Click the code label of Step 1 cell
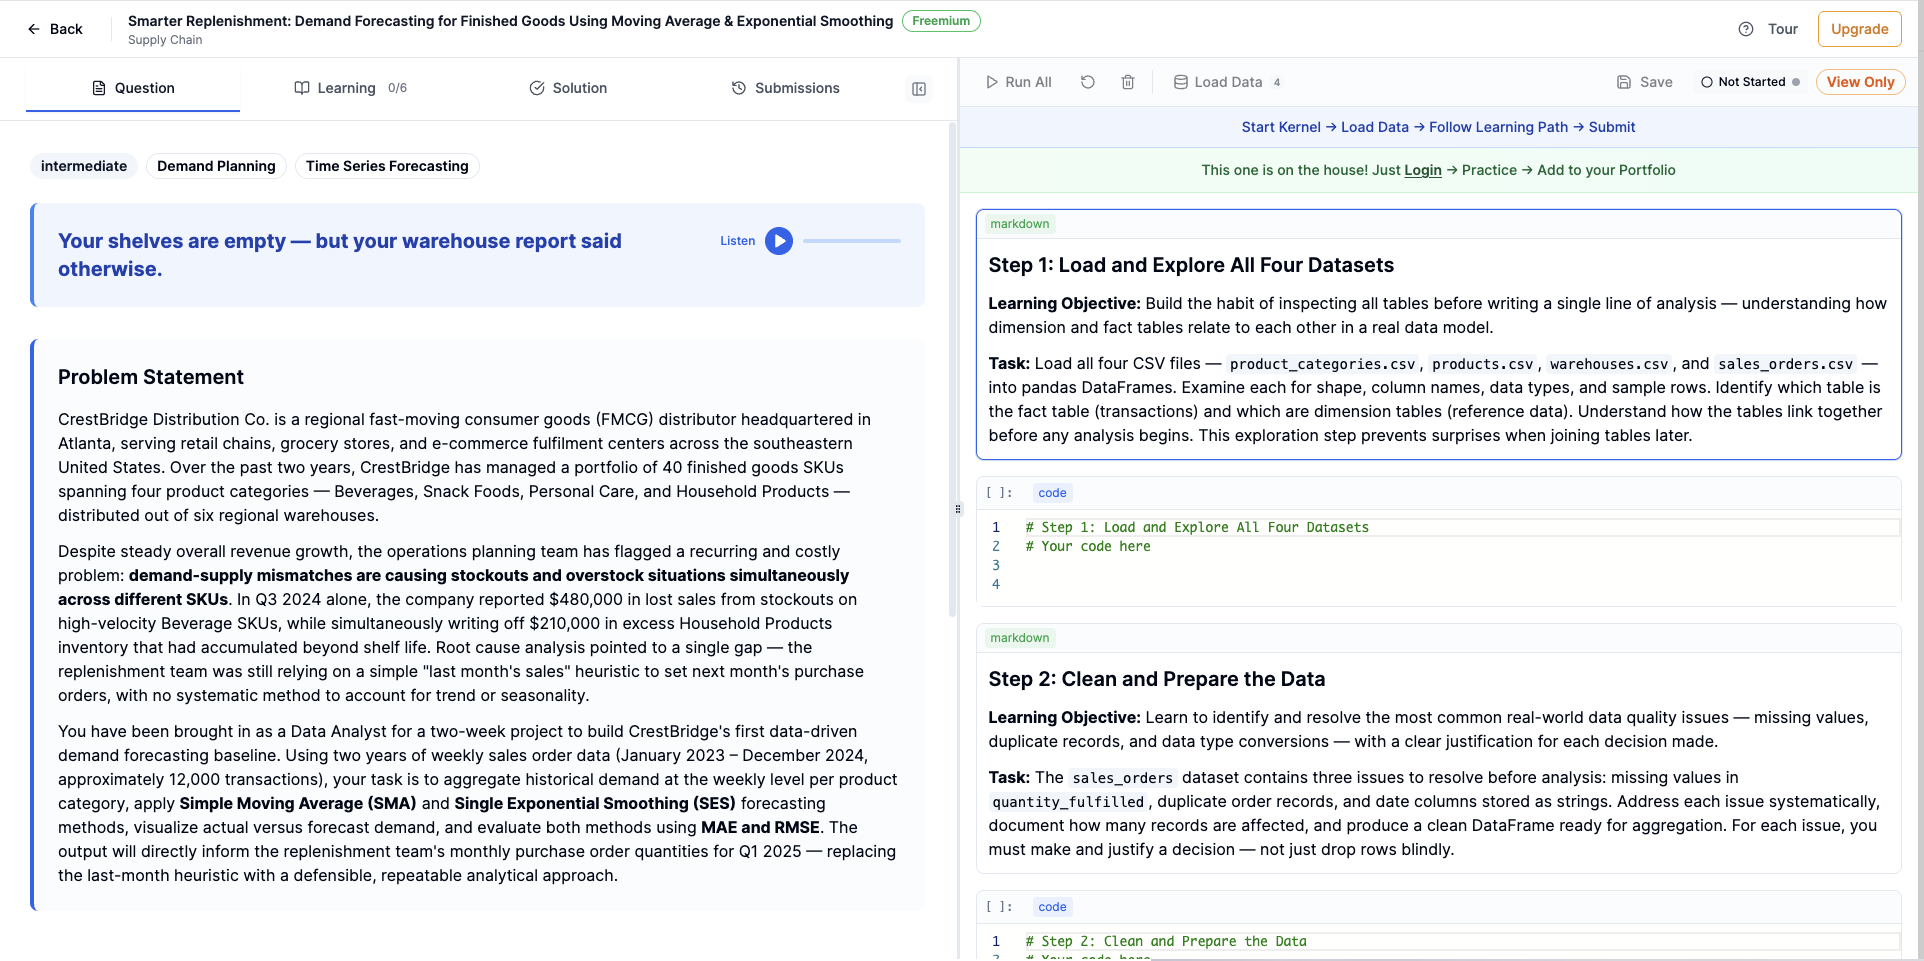Image resolution: width=1924 pixels, height=961 pixels. point(1052,493)
